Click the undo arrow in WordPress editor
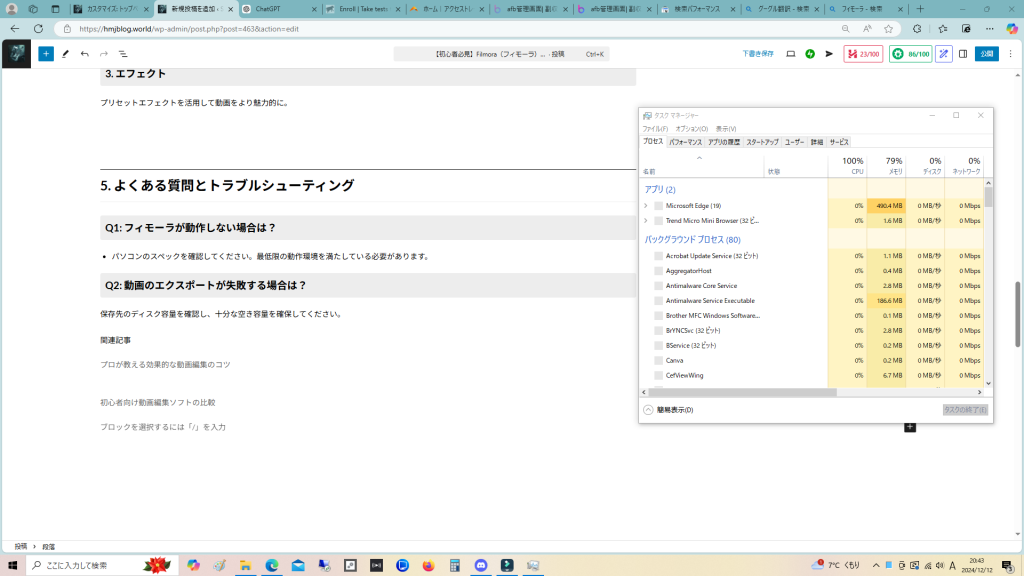 pos(84,54)
